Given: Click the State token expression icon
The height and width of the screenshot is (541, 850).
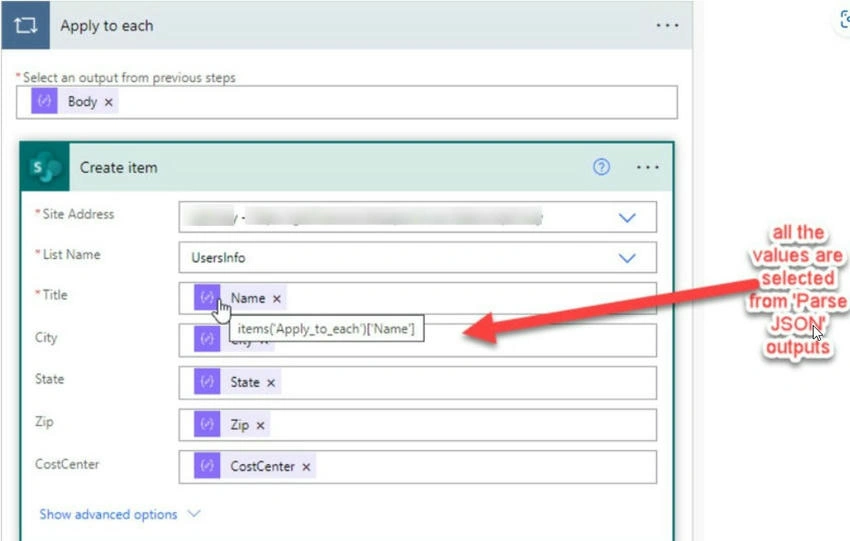Looking at the screenshot, I should 207,382.
